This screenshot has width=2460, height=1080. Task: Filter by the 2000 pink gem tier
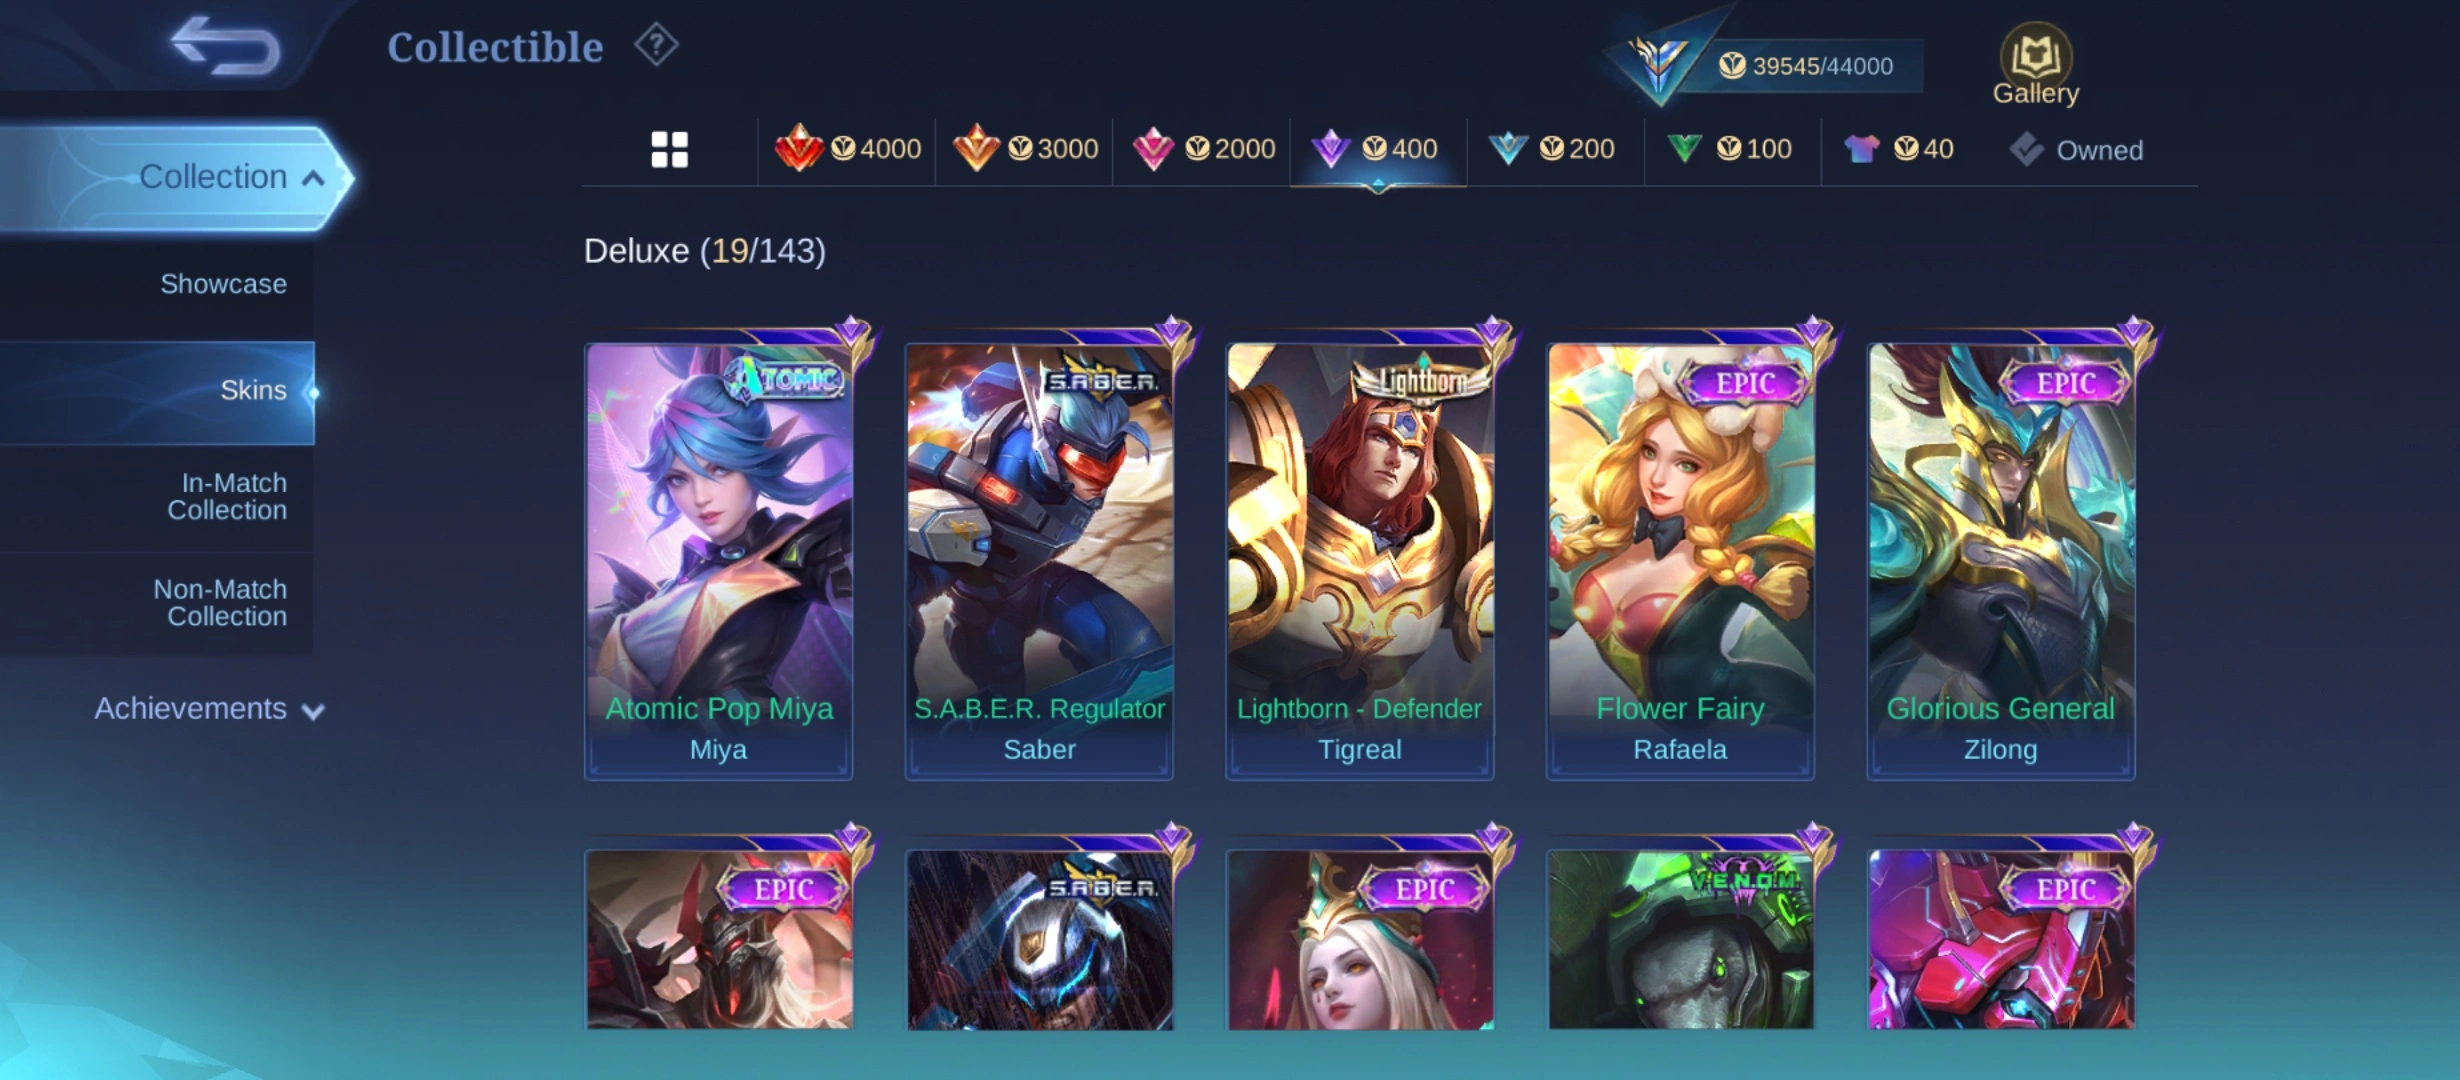pyautogui.click(x=1203, y=149)
